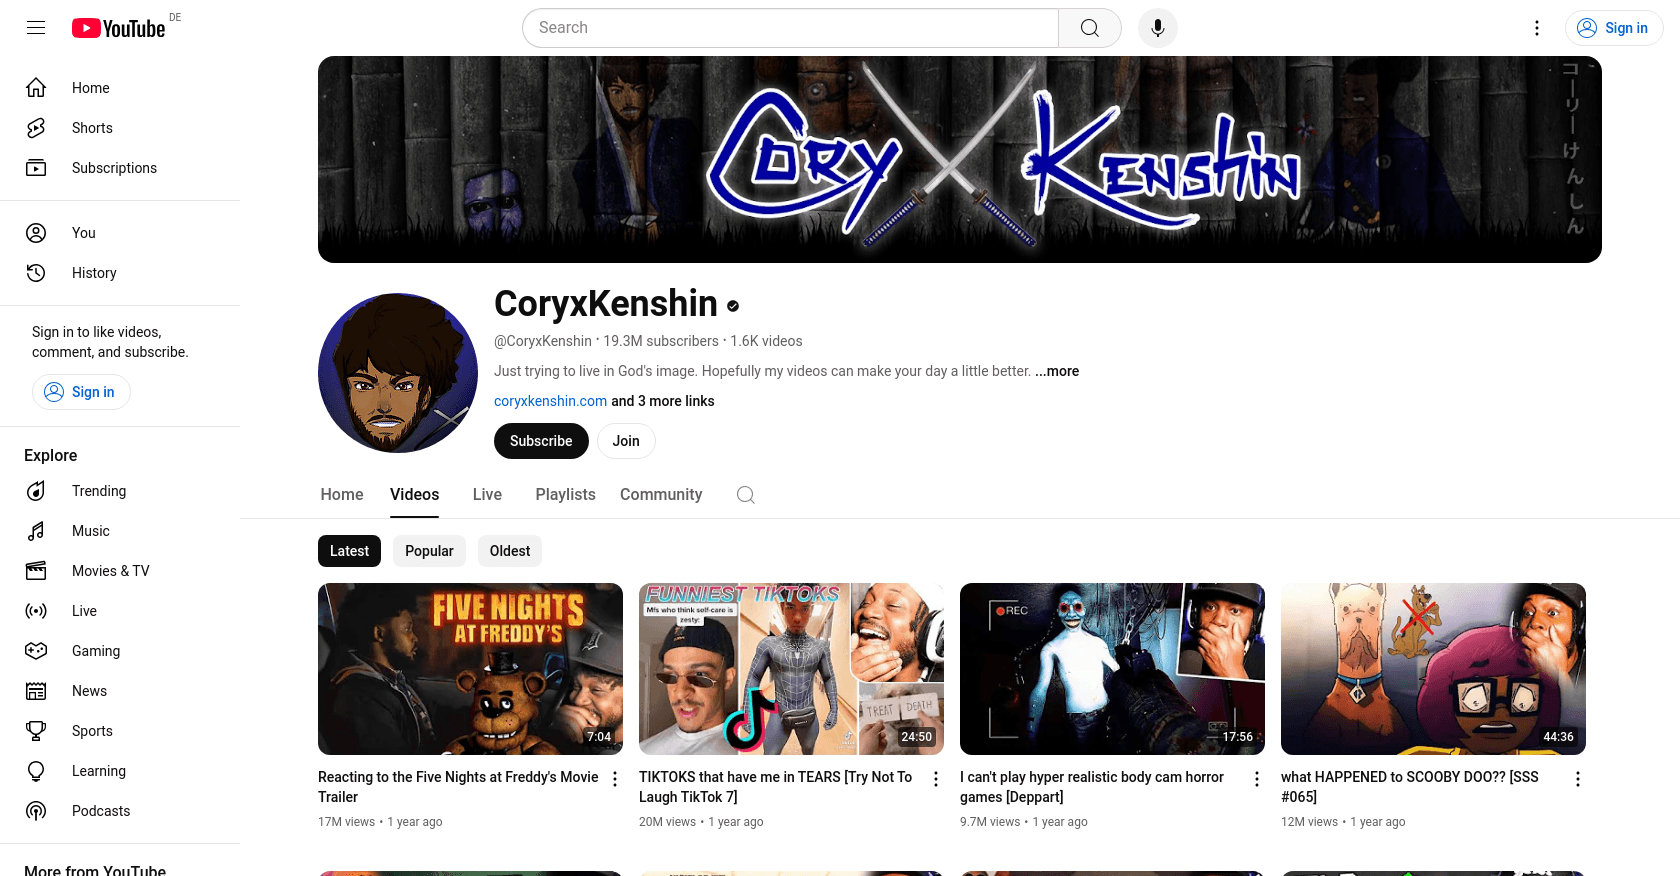Viewport: 1680px width, 876px height.
Task: Click the channel search magnifier icon
Action: (745, 495)
